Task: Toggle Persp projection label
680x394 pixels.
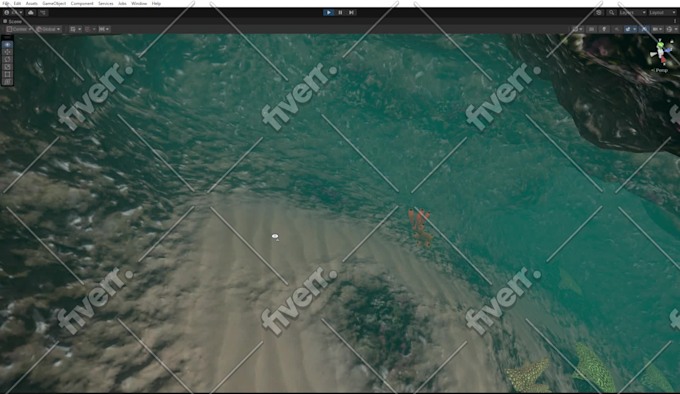Action: coord(661,70)
